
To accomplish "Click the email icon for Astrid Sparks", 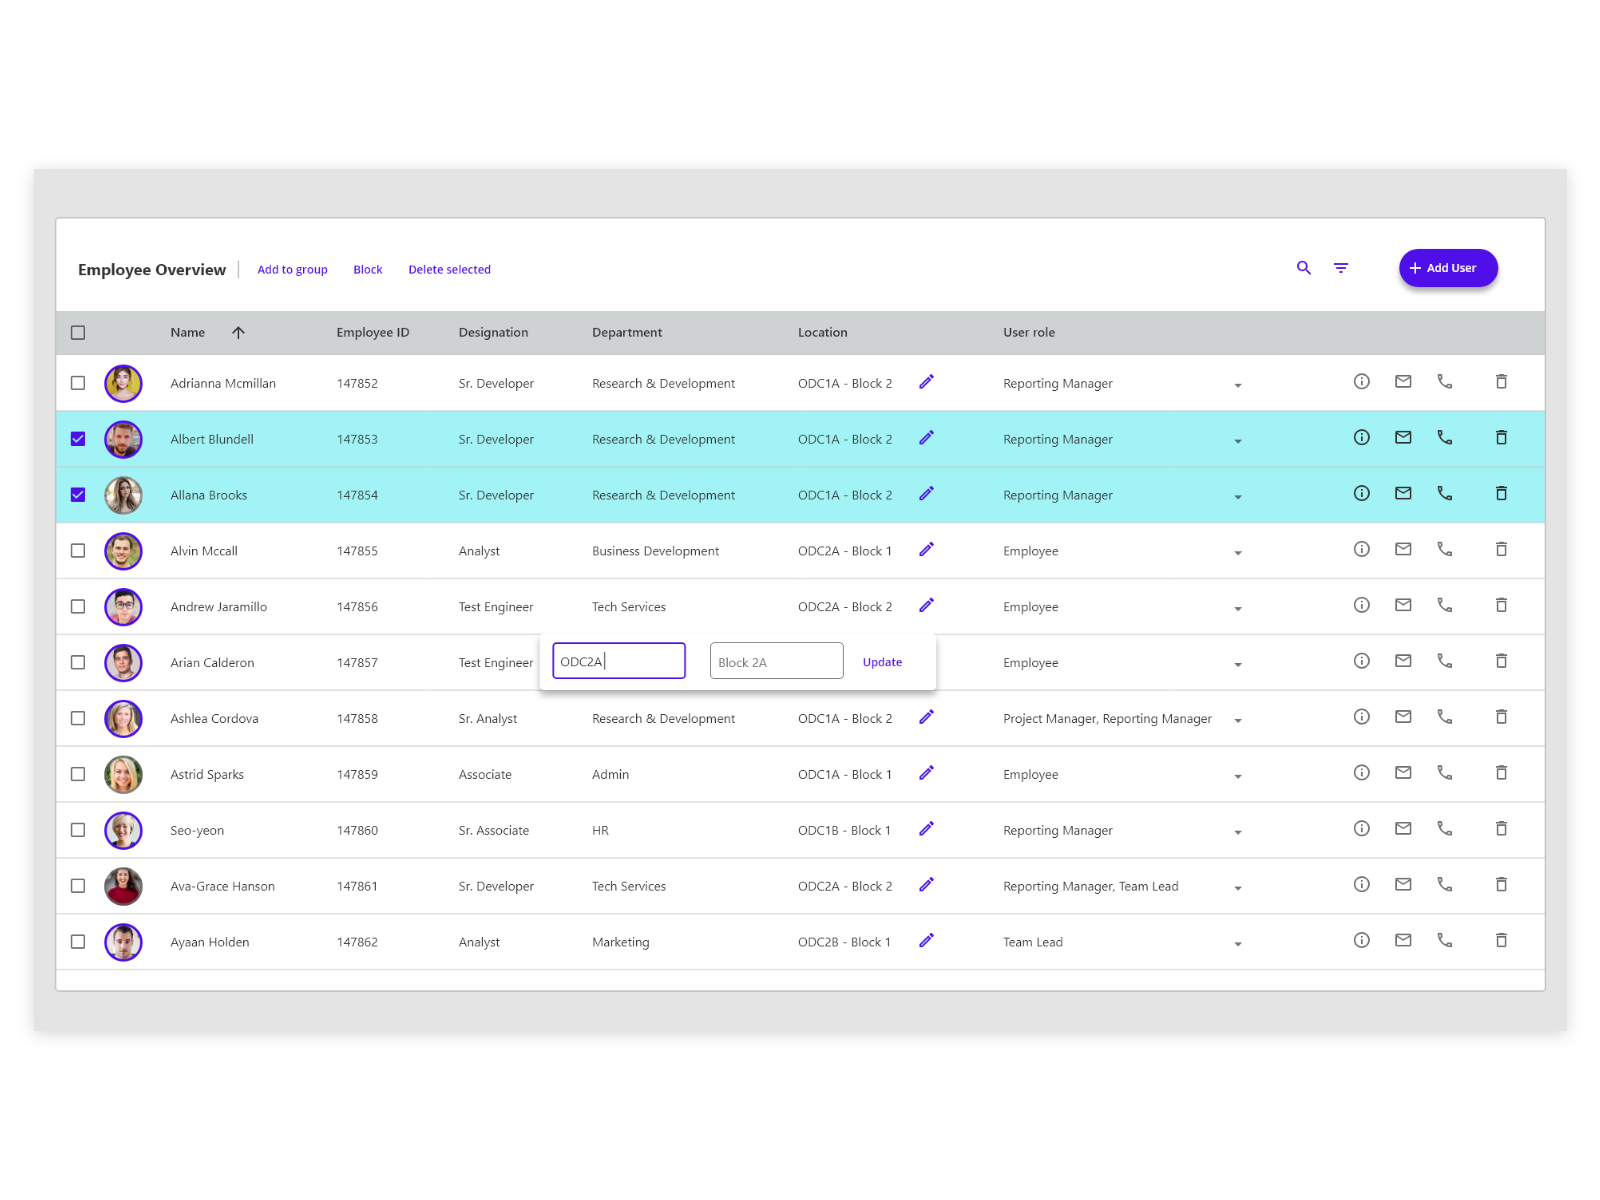I will click(1402, 772).
